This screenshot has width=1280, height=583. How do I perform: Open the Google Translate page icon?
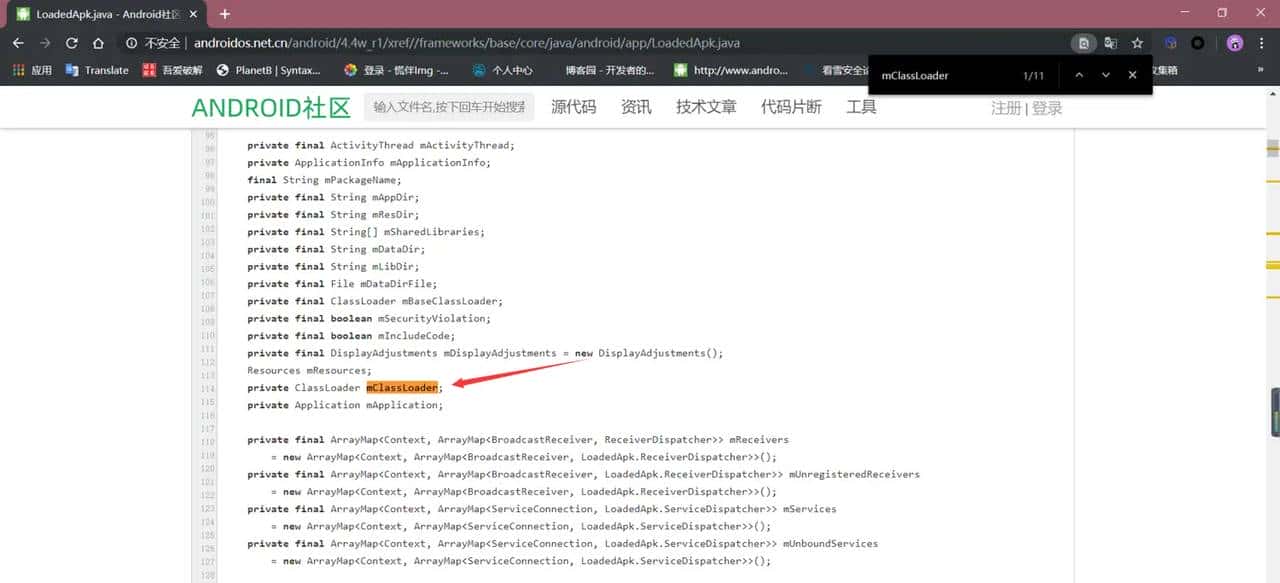click(1110, 43)
